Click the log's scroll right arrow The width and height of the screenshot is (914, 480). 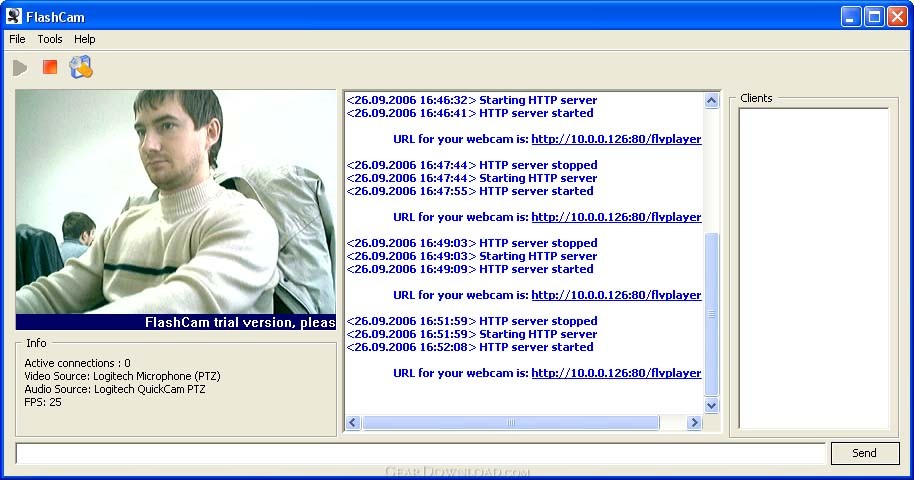[x=694, y=422]
